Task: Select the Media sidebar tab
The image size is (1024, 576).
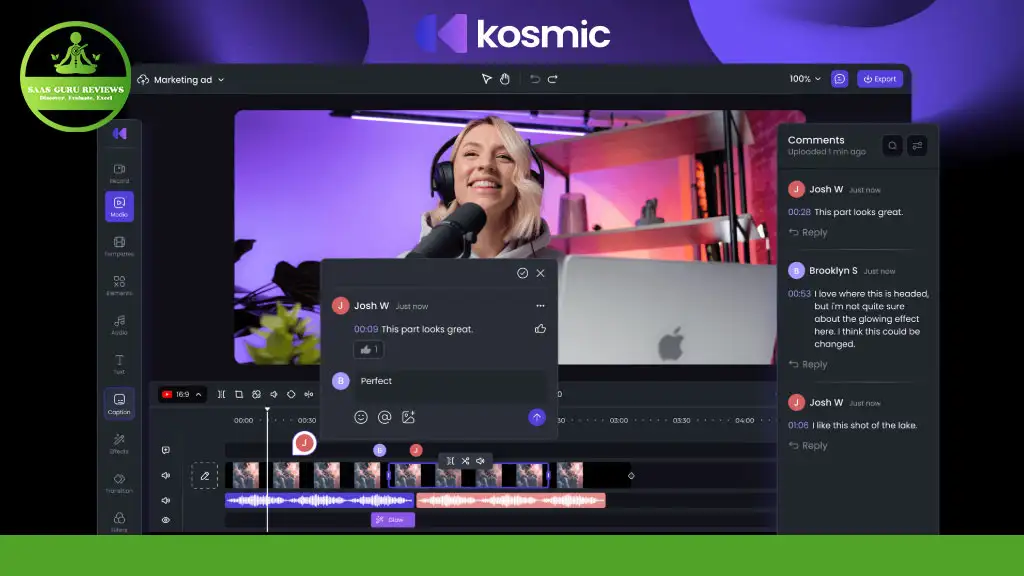Action: [x=120, y=206]
